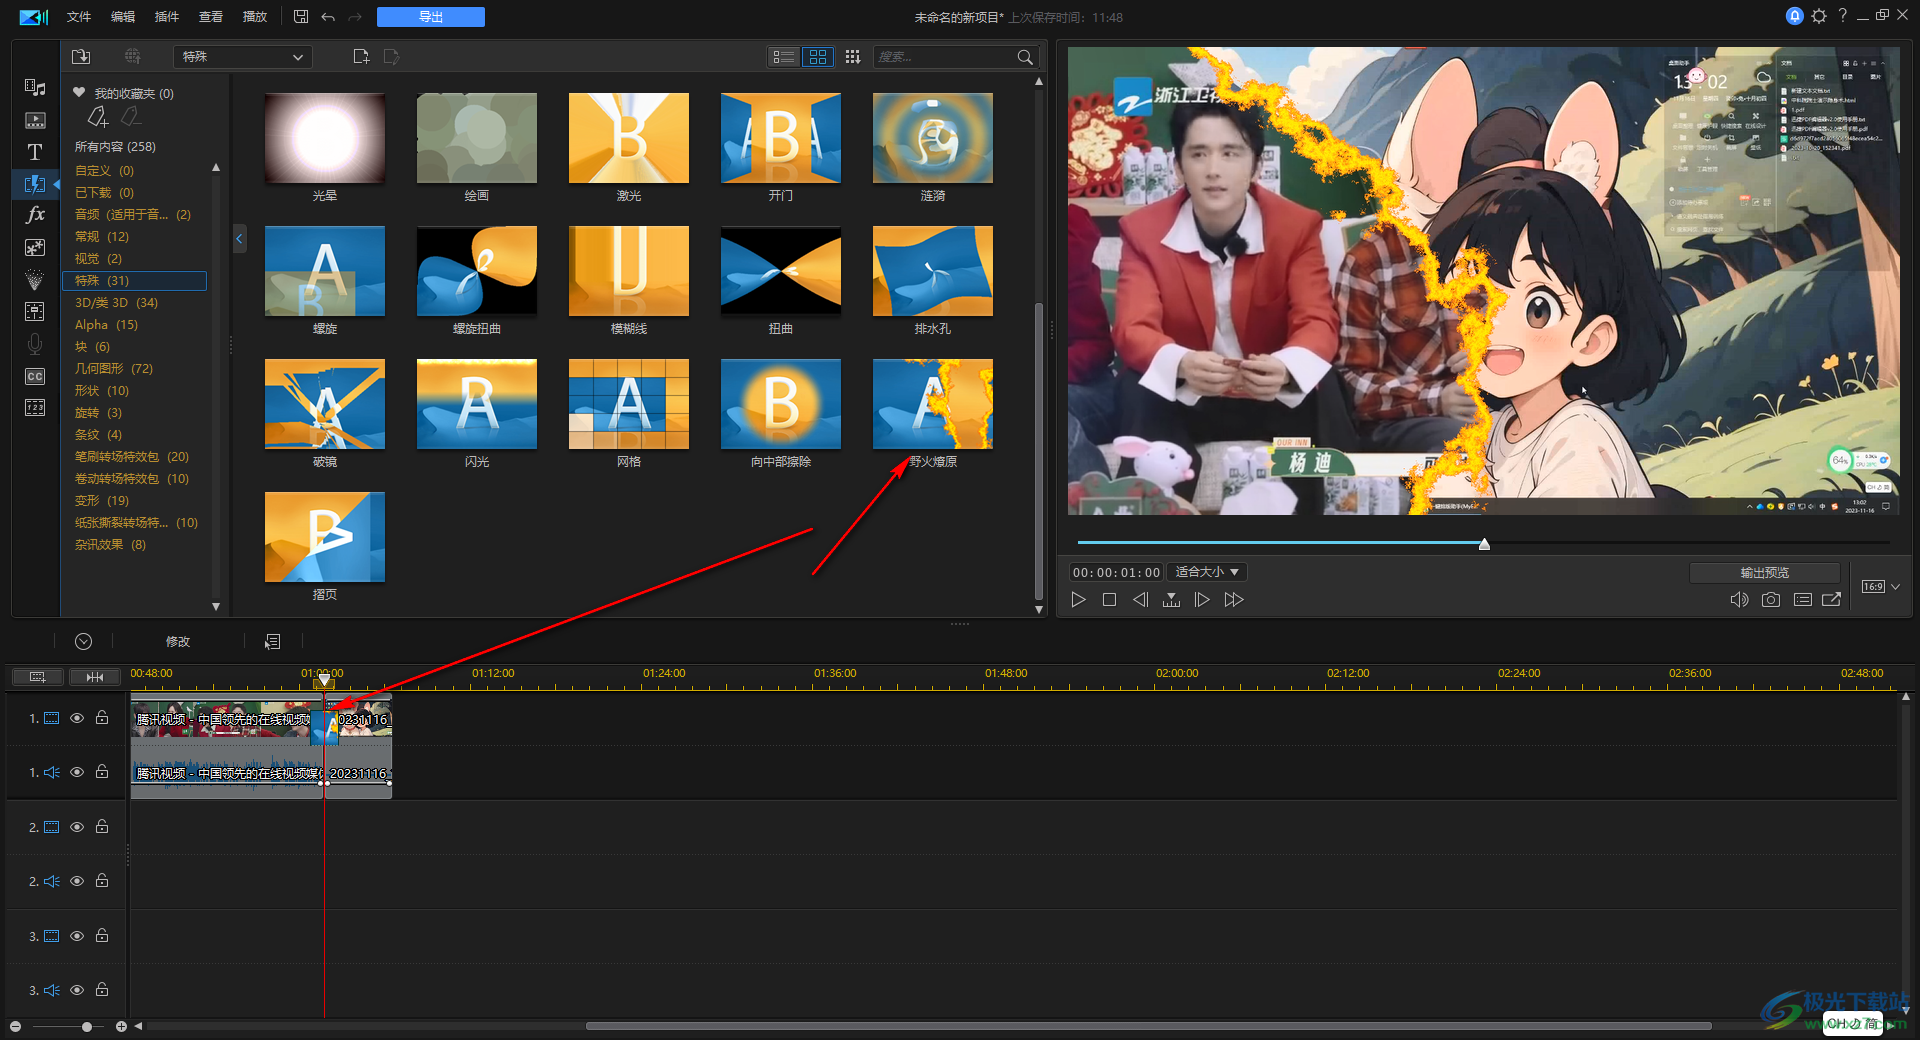1920x1040 pixels.
Task: Switch library to details list view icon
Action: click(x=784, y=57)
